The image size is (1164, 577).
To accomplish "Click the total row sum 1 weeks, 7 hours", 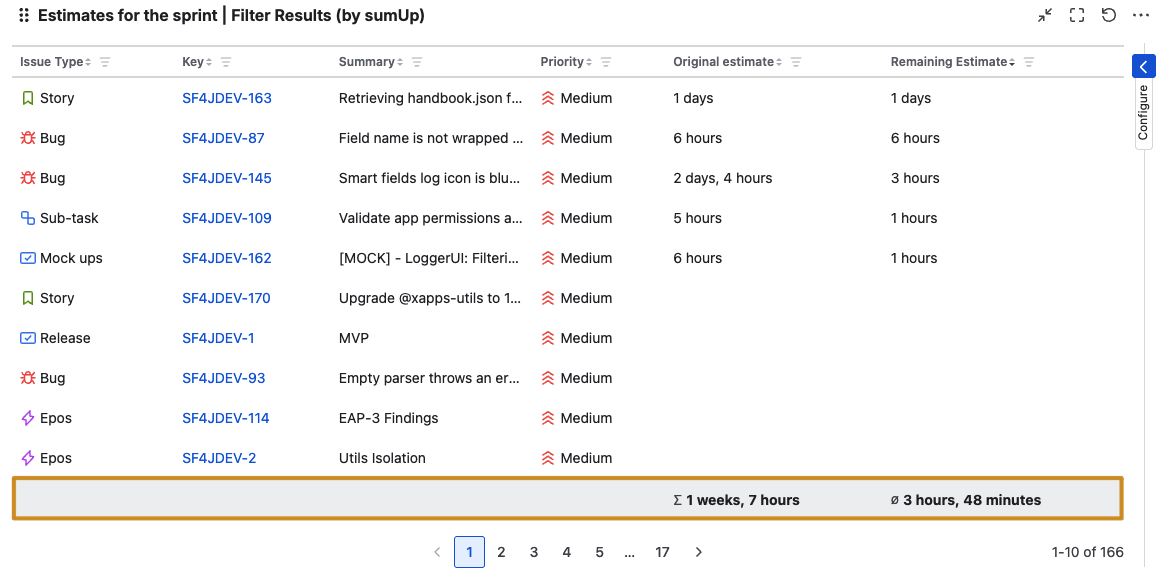I will point(737,500).
